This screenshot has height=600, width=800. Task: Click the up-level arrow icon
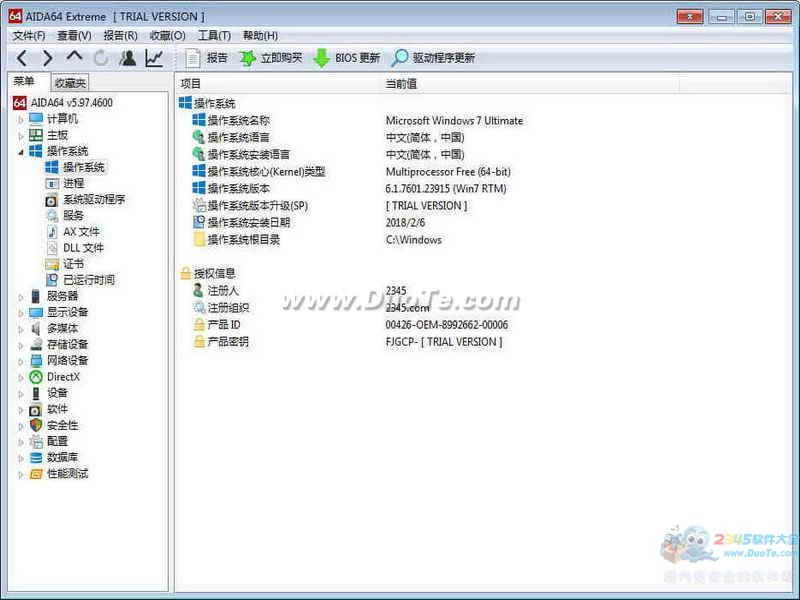(74, 58)
